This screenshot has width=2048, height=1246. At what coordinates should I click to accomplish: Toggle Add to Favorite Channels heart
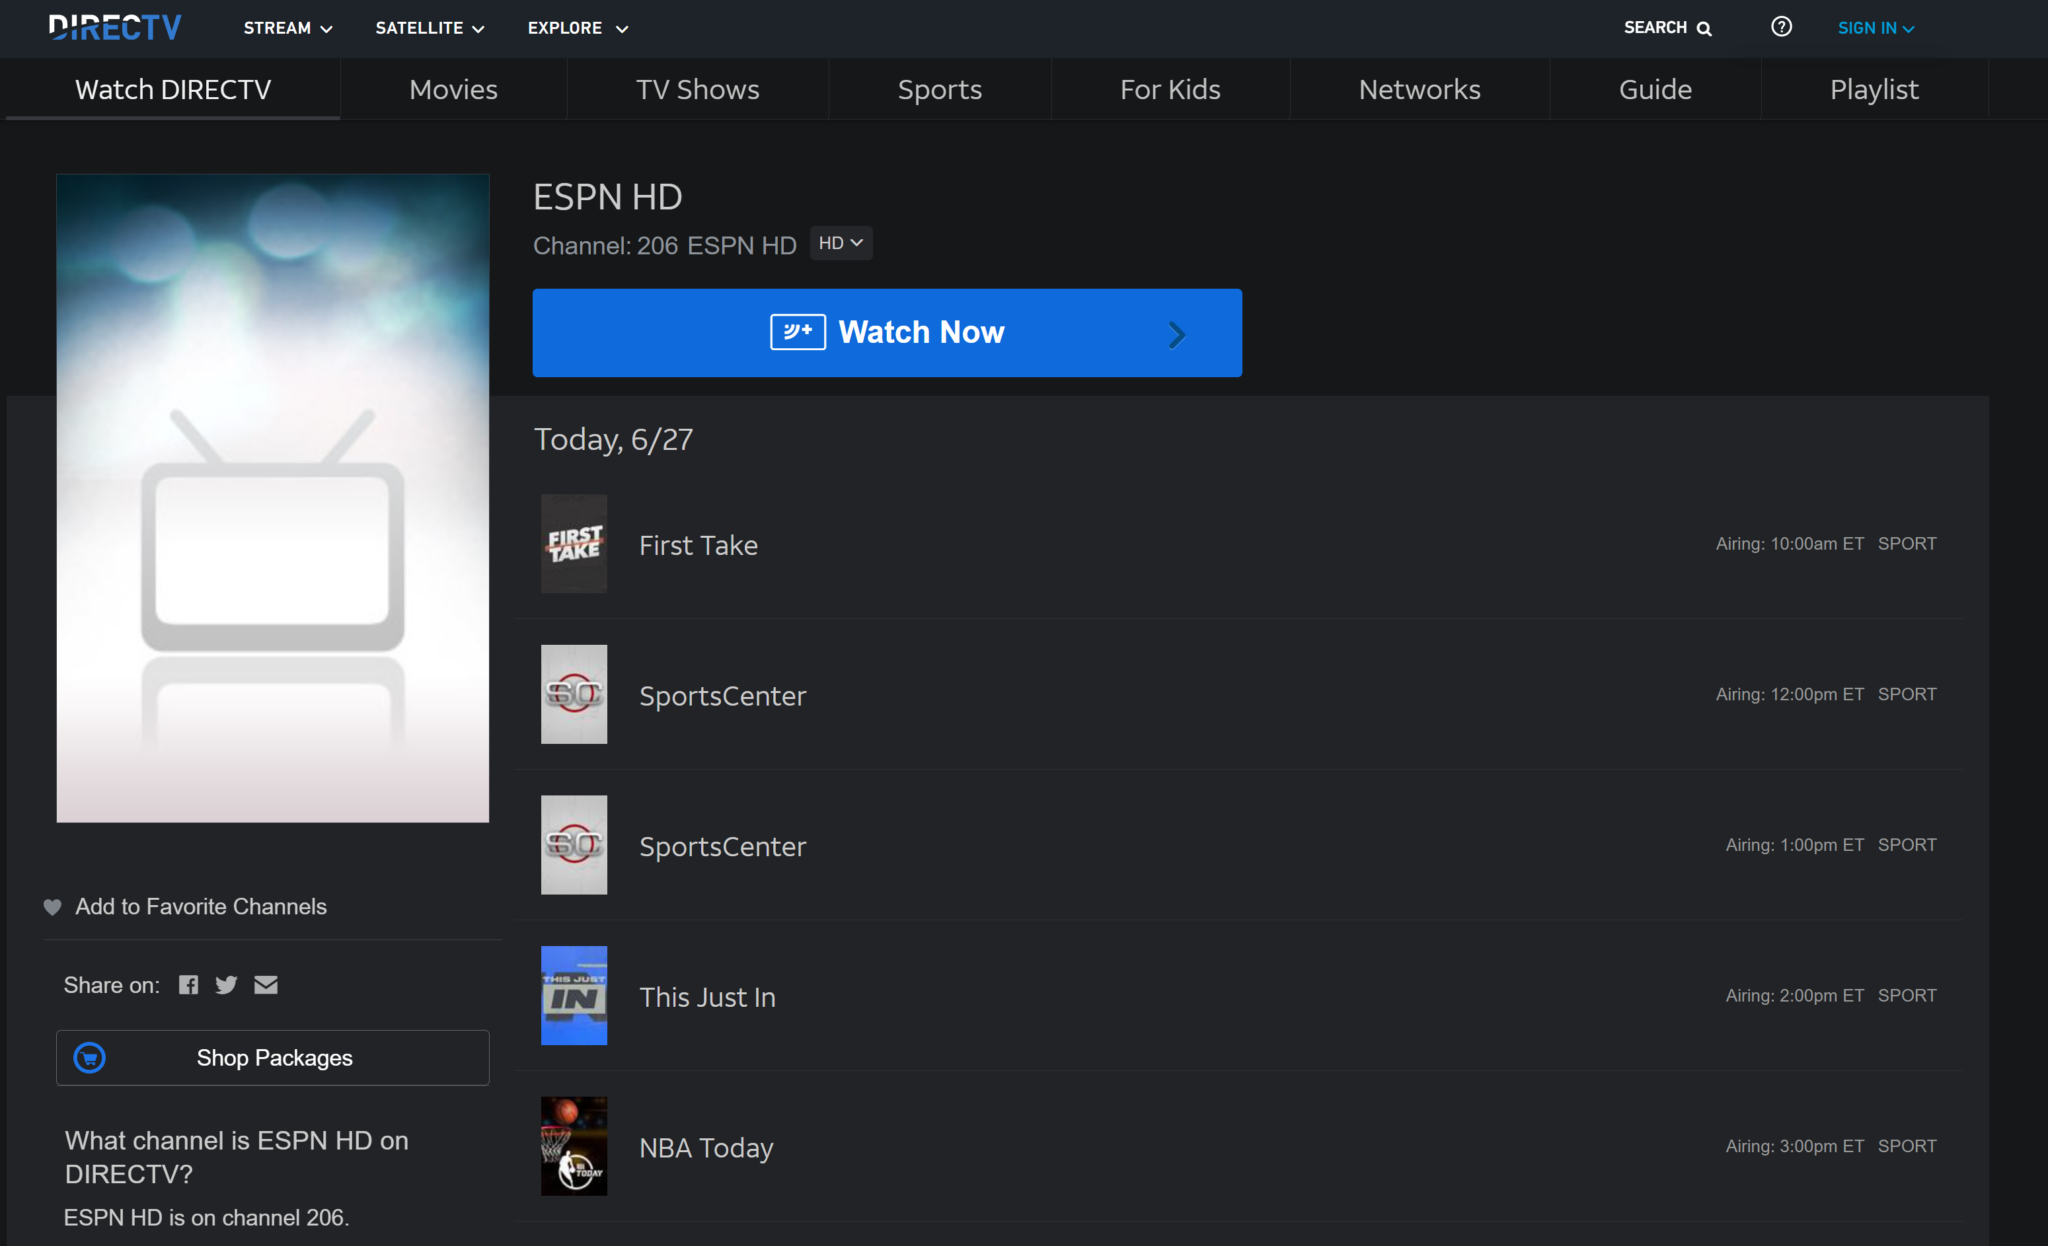pyautogui.click(x=52, y=906)
